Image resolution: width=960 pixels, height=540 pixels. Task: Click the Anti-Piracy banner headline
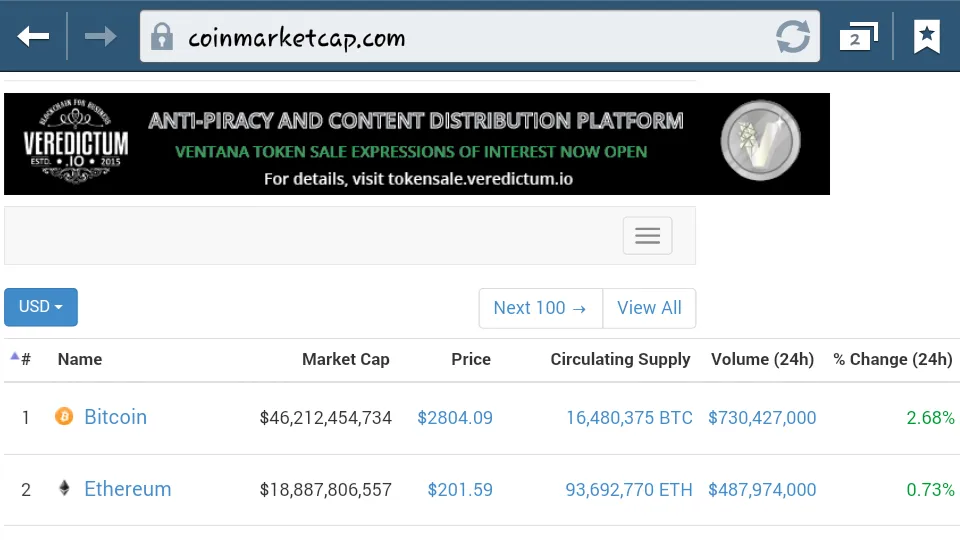point(416,121)
